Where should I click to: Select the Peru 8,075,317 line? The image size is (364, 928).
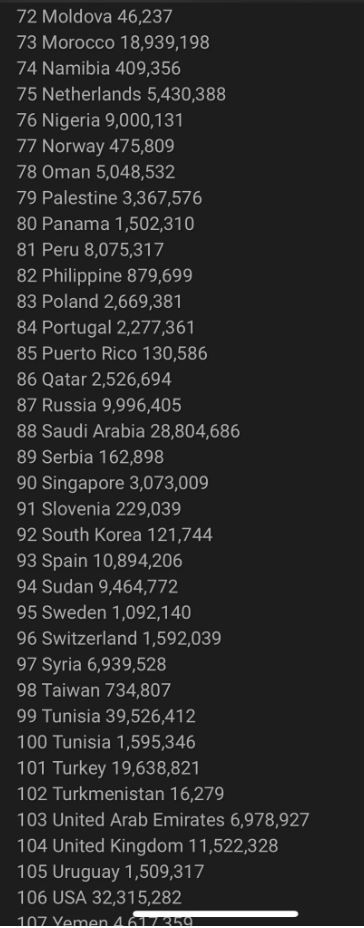(90, 250)
